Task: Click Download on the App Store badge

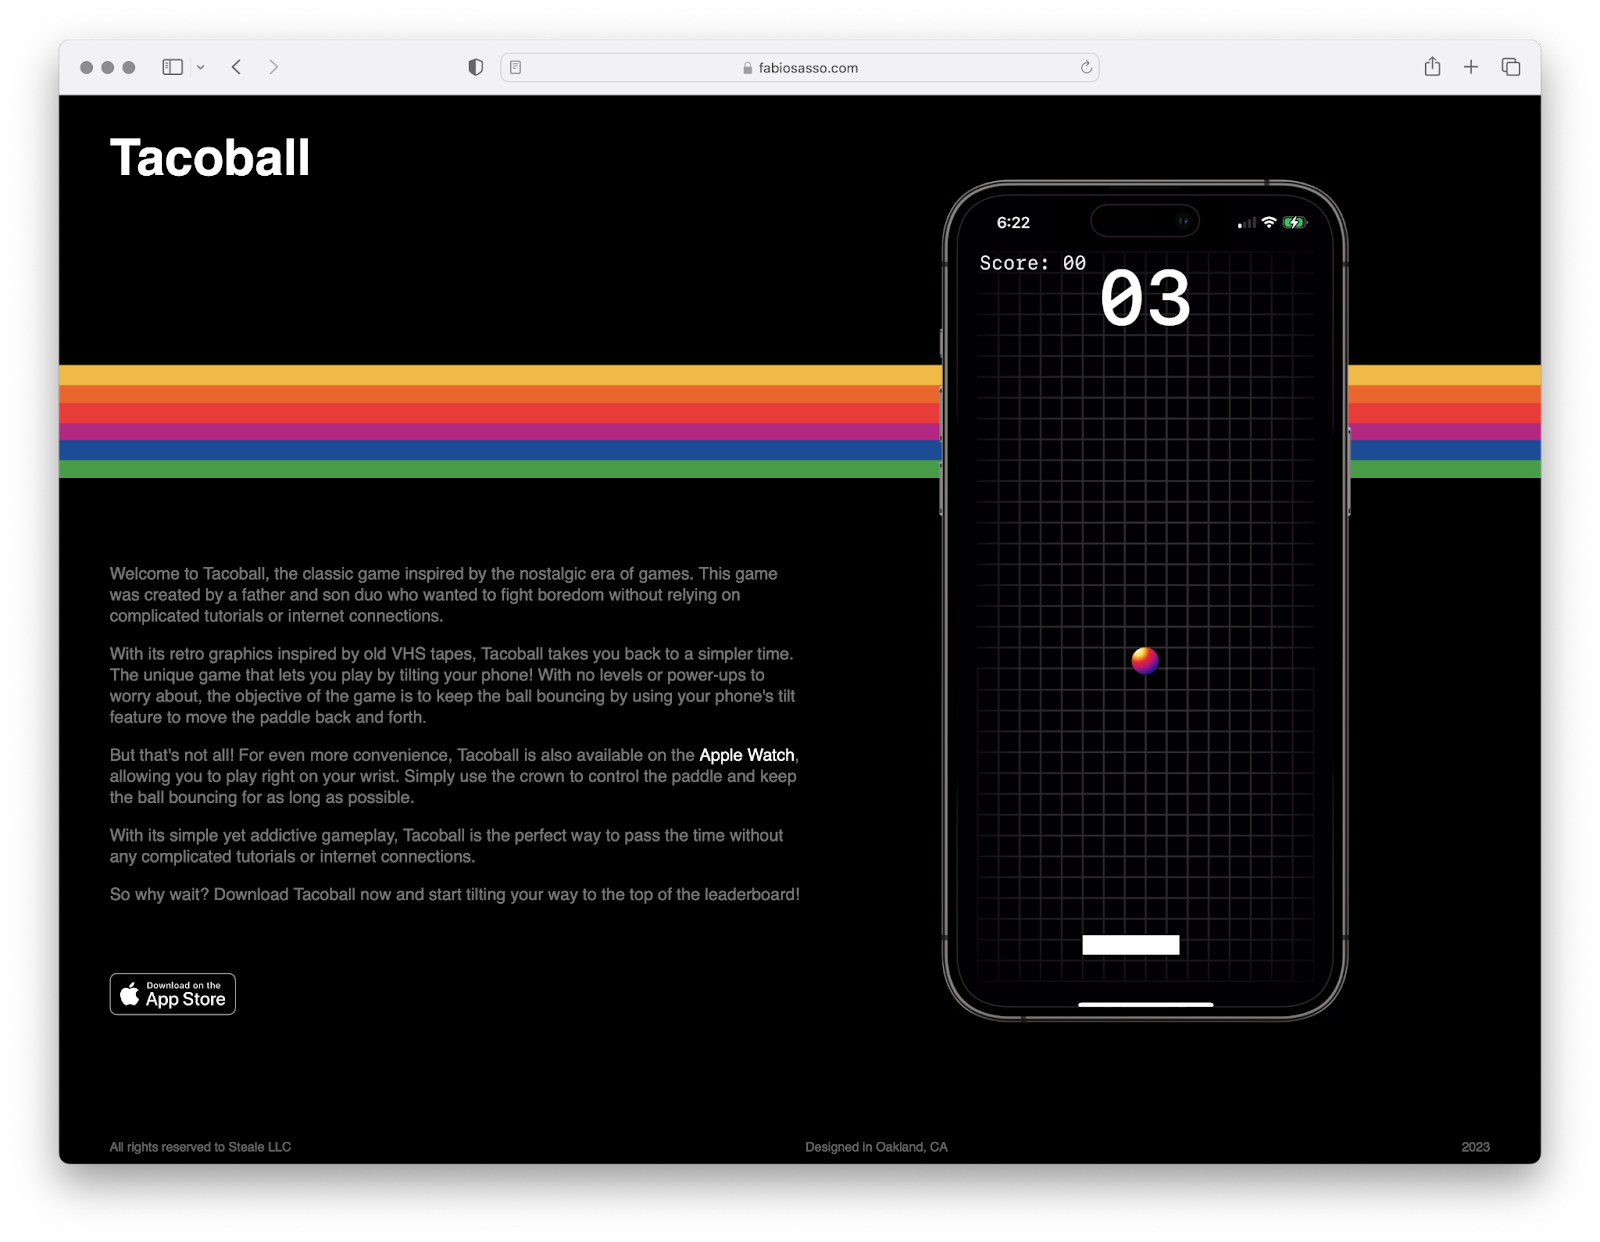Action: pyautogui.click(x=173, y=994)
